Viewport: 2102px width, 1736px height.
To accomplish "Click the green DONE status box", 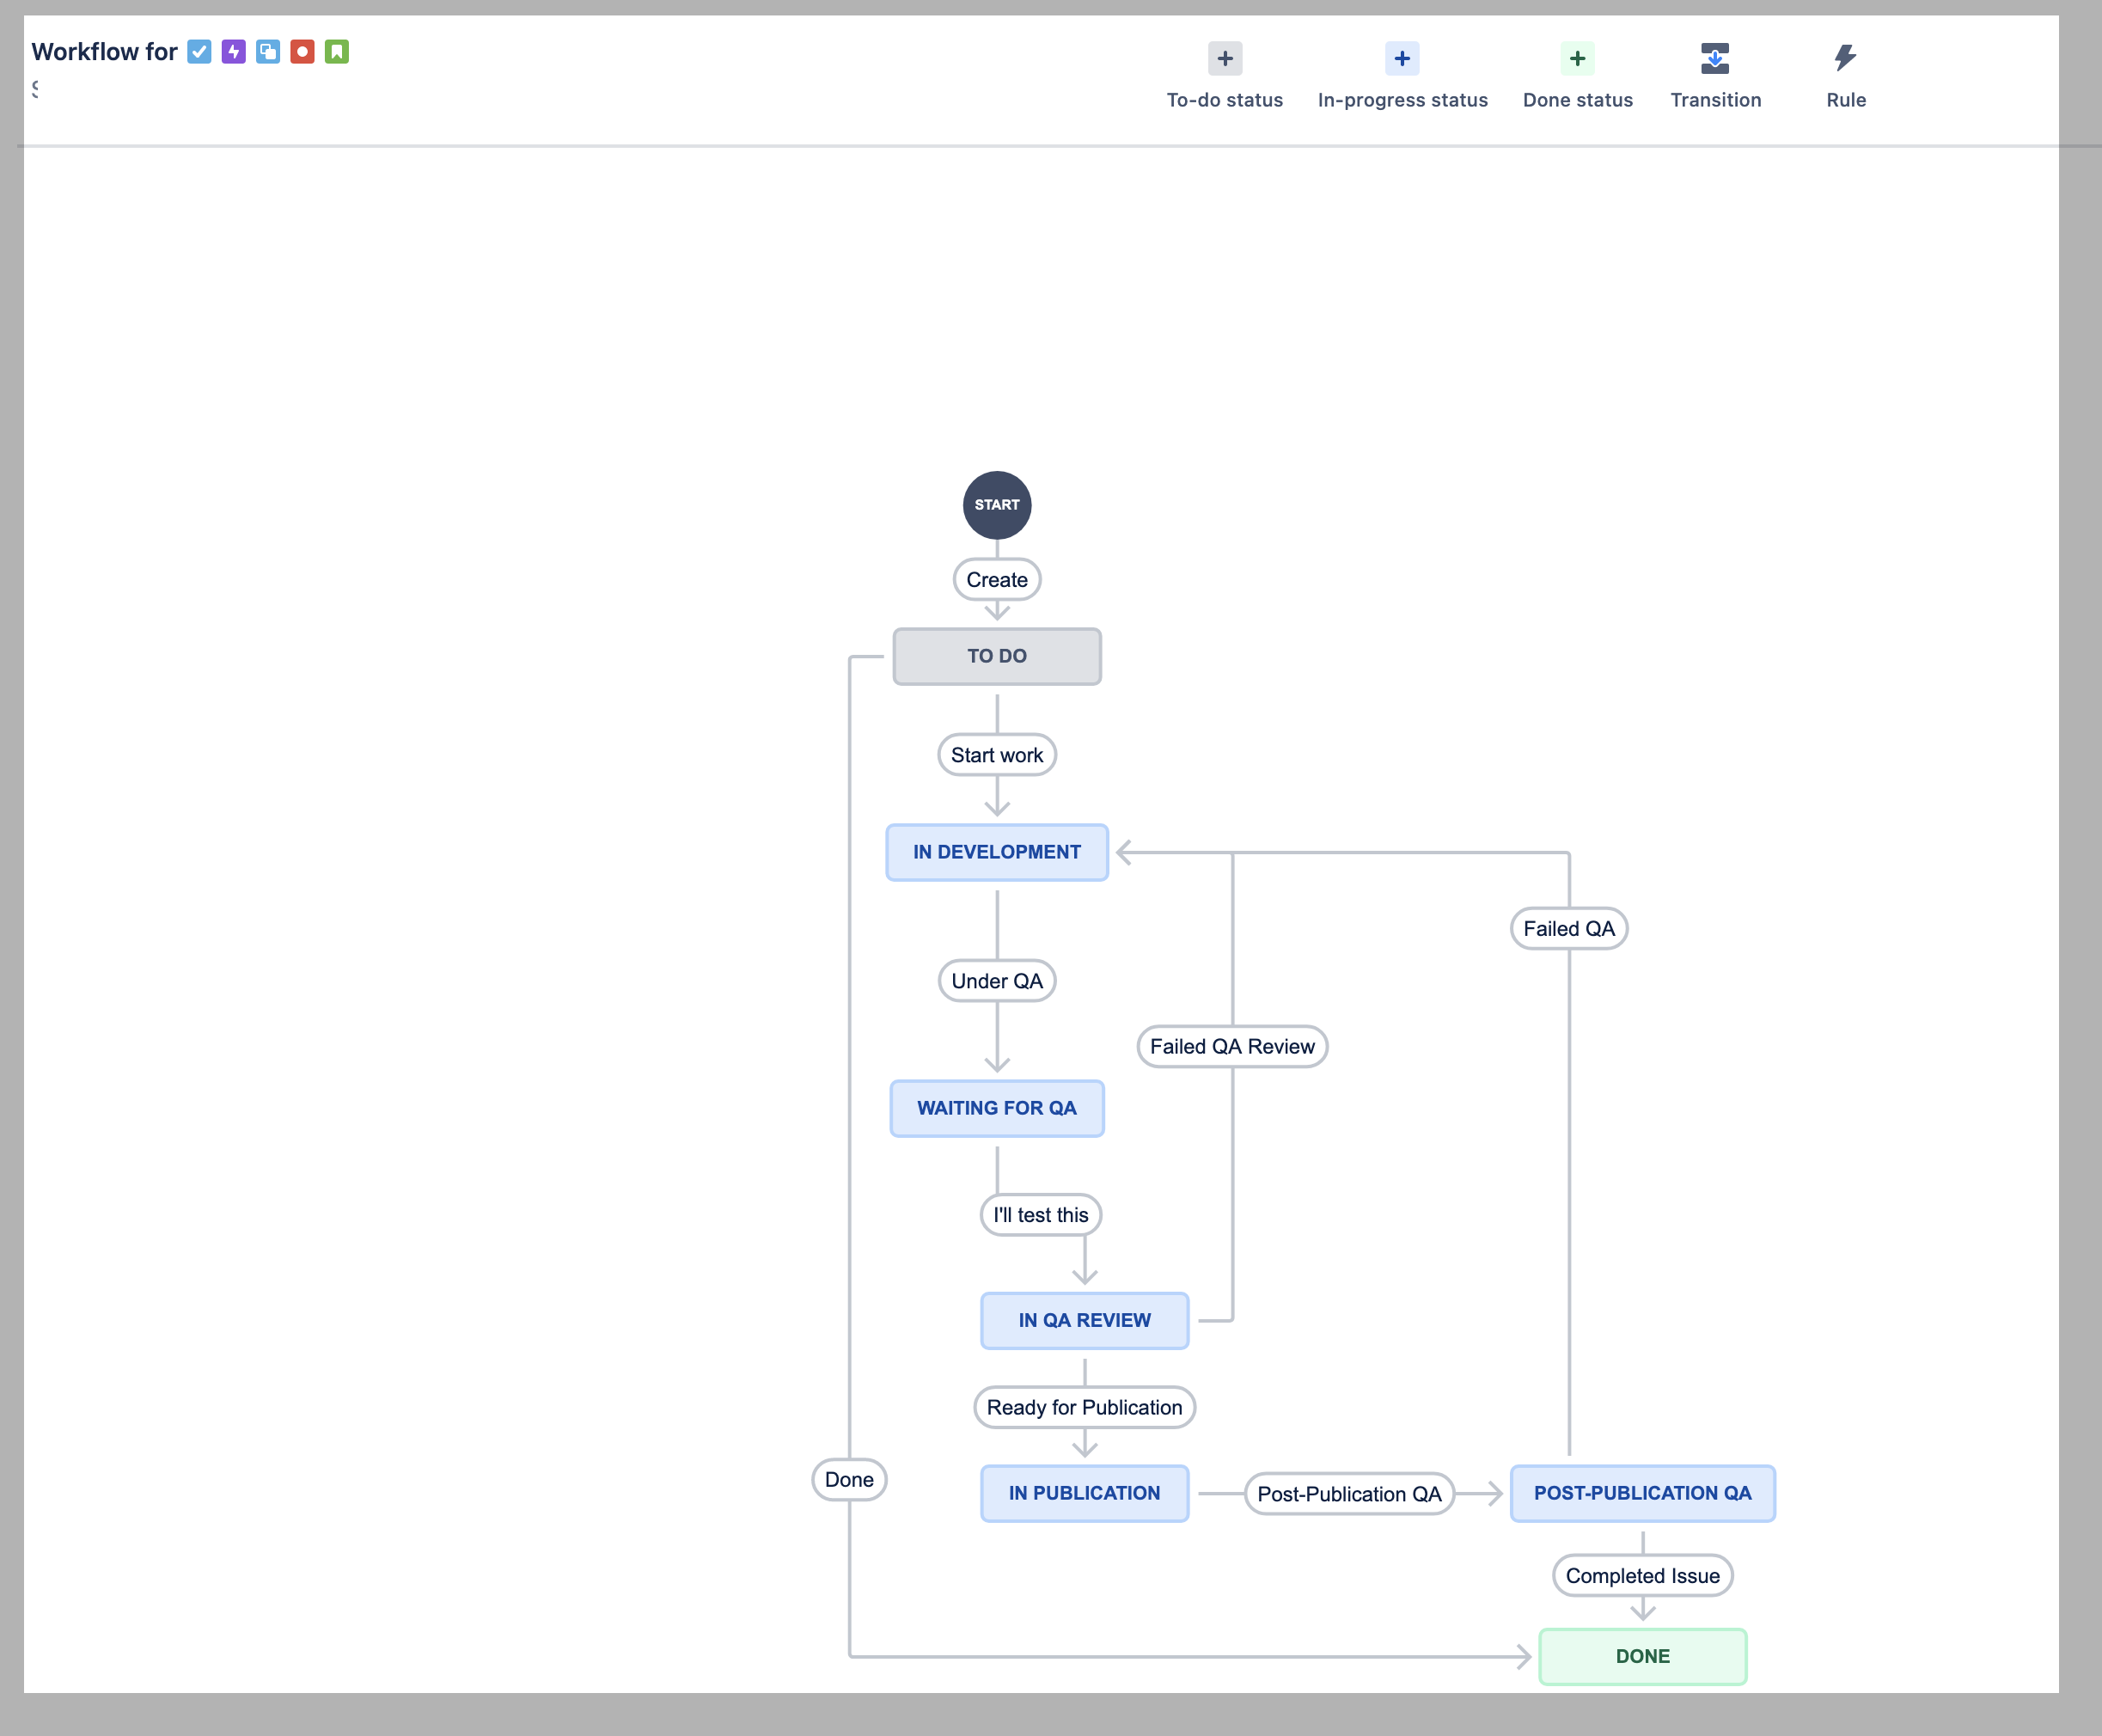I will click(x=1641, y=1656).
